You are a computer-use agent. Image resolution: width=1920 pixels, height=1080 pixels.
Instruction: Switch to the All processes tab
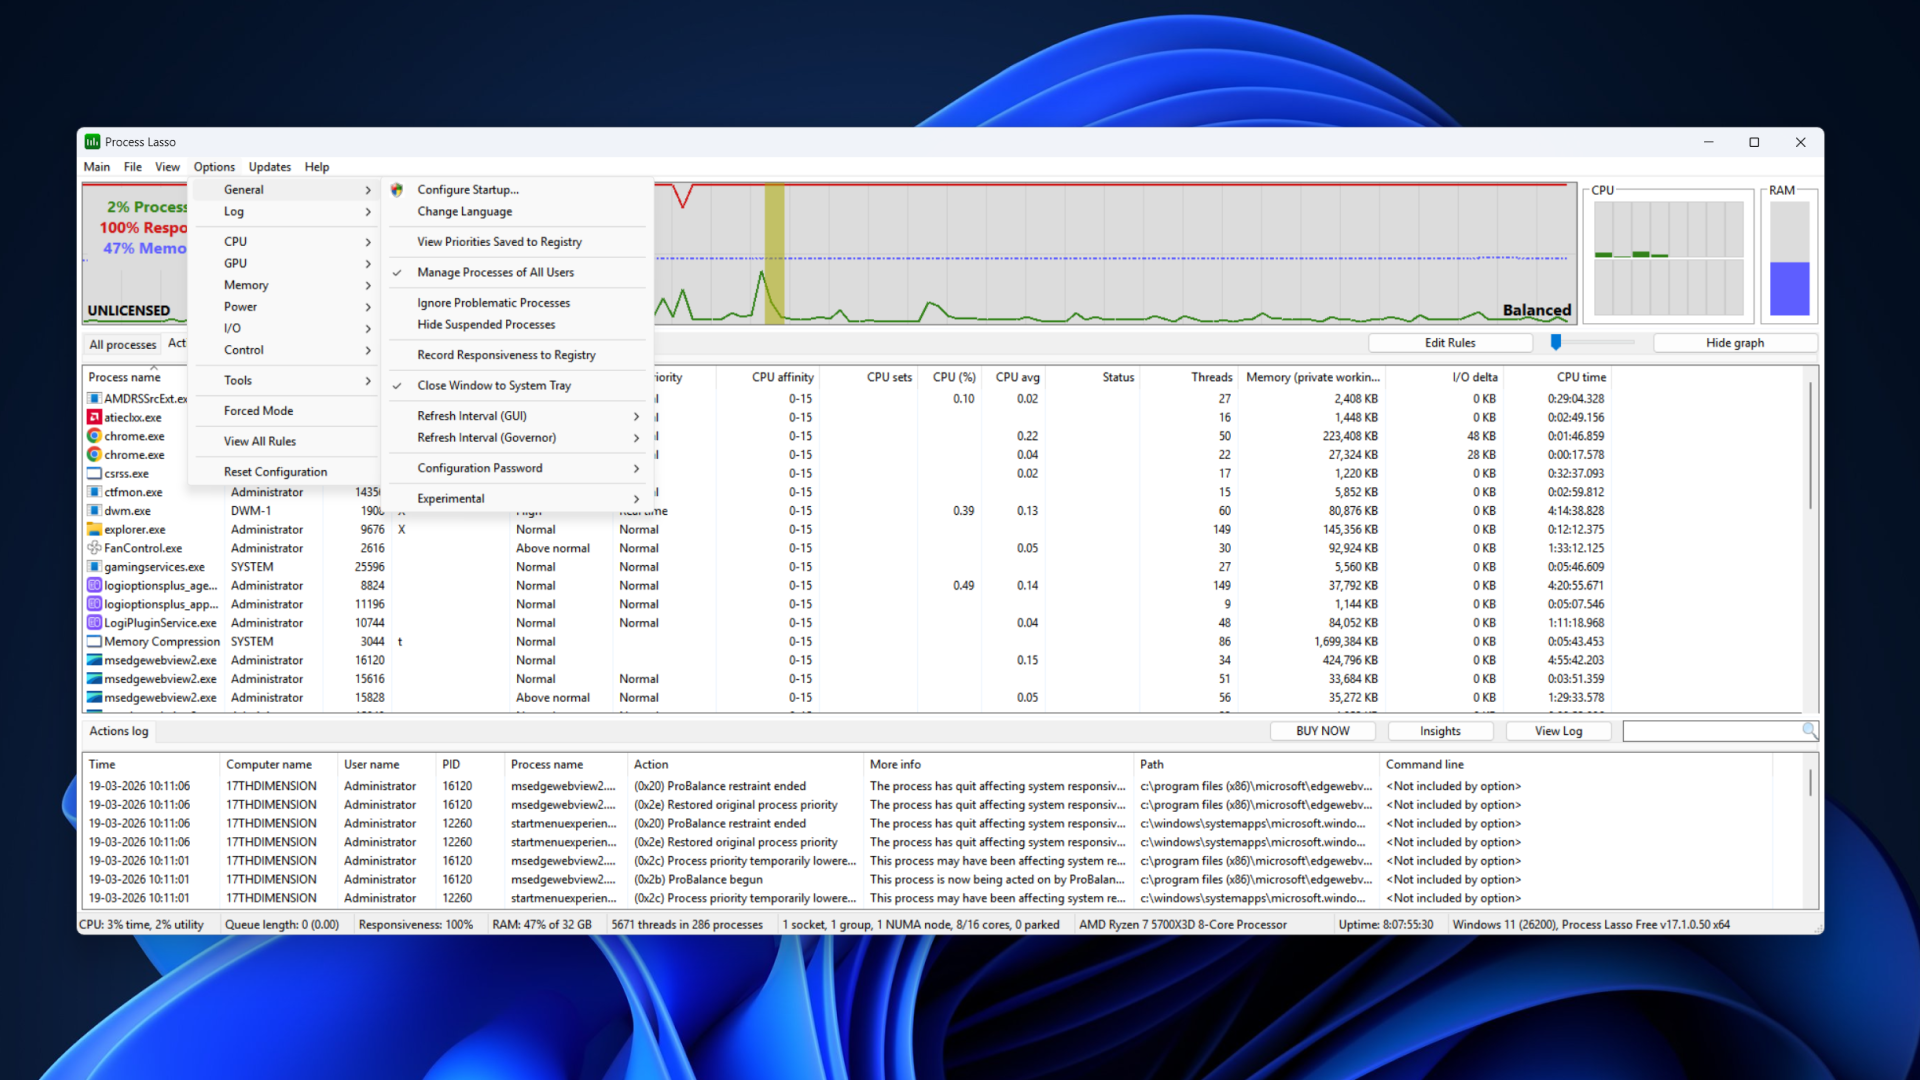[x=123, y=345]
